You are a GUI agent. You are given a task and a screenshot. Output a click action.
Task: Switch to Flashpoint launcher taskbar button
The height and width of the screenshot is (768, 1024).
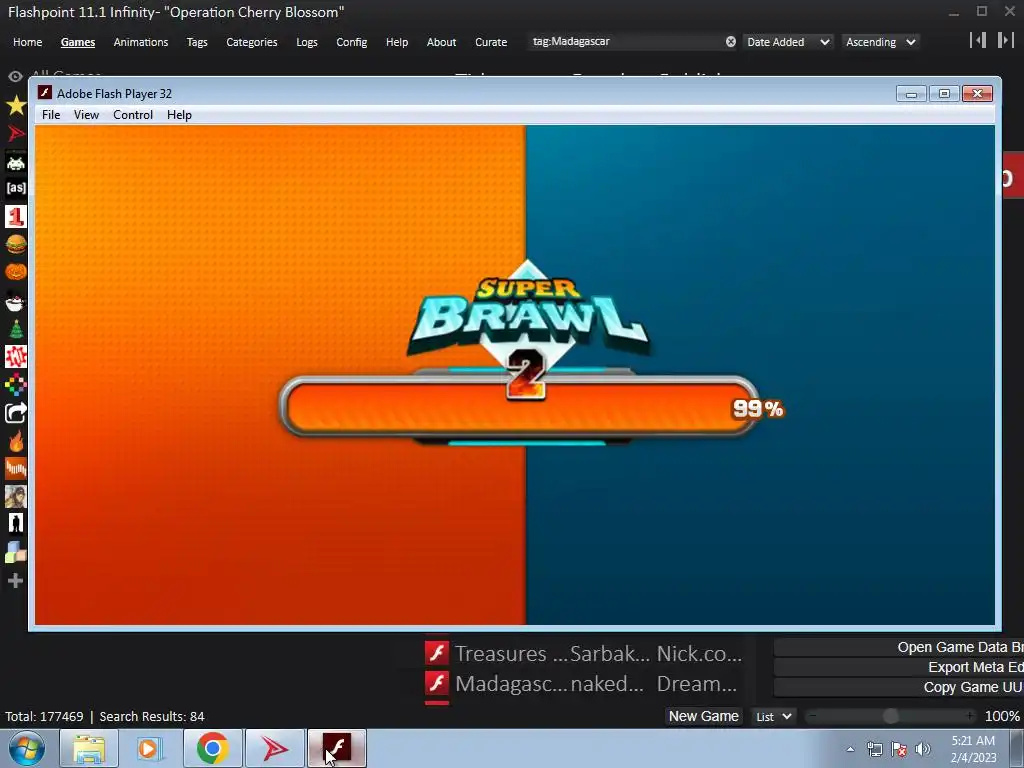click(274, 748)
